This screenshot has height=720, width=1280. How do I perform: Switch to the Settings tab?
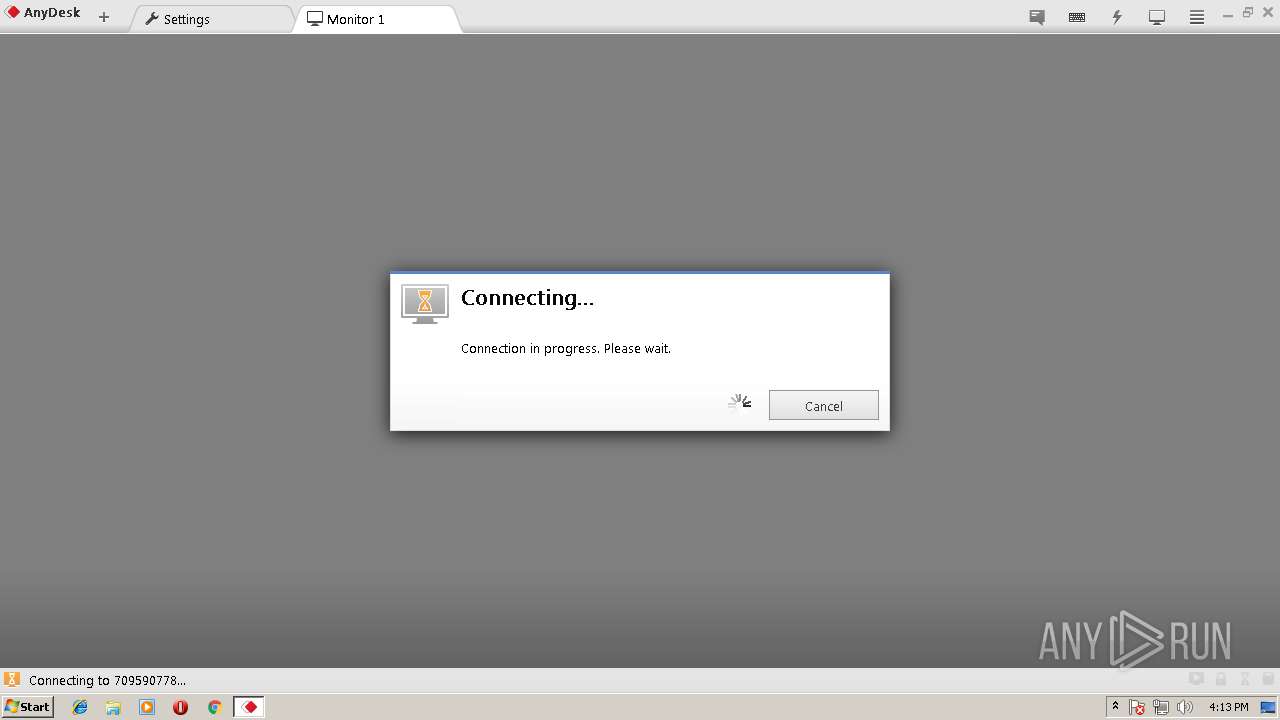point(210,18)
